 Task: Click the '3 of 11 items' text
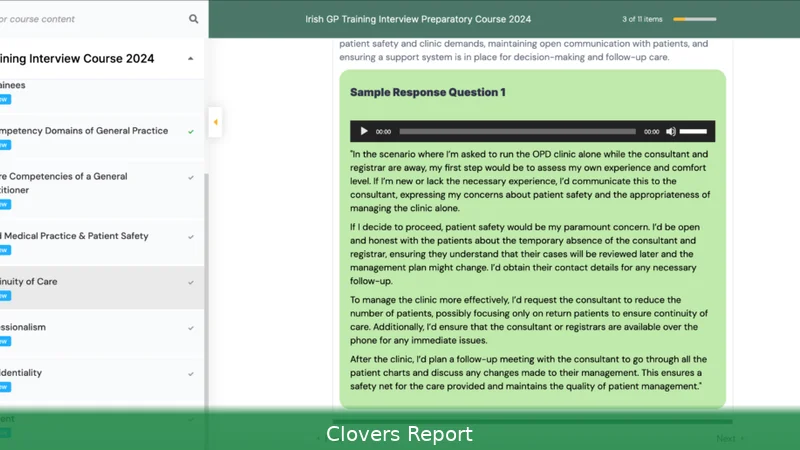[x=642, y=19]
